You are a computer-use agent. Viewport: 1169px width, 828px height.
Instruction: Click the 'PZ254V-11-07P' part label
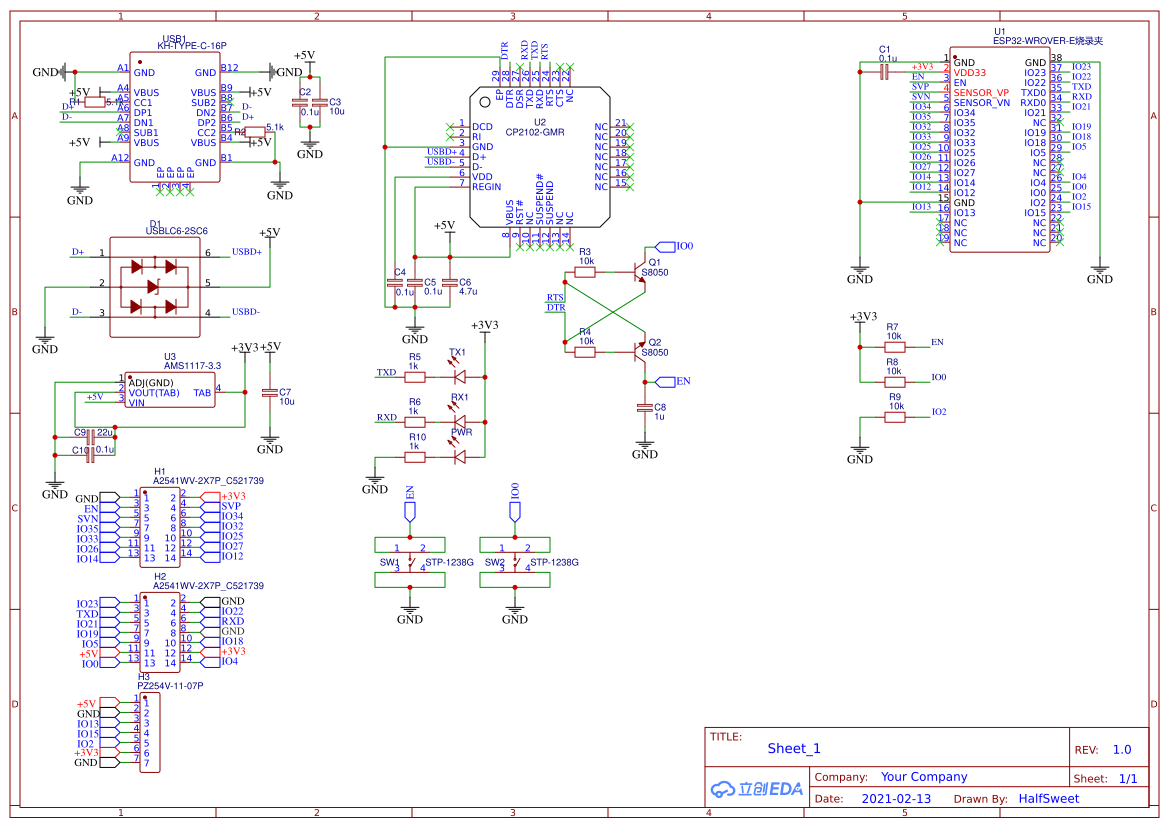tap(170, 686)
